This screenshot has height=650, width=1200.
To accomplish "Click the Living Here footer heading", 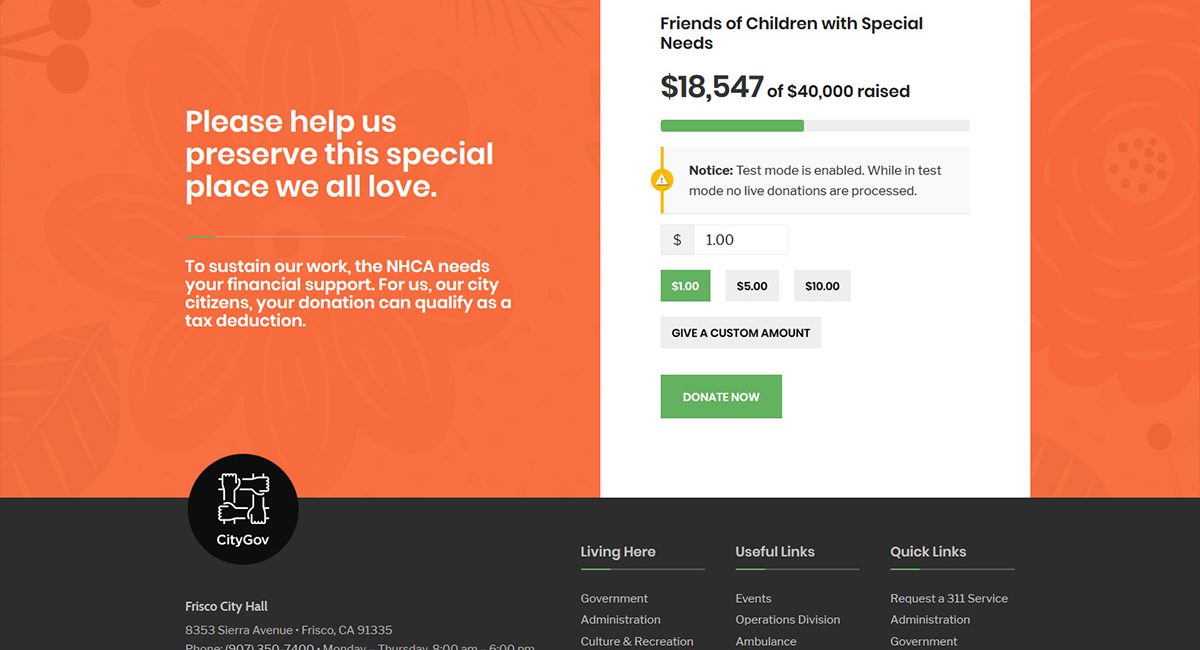I will tap(618, 552).
